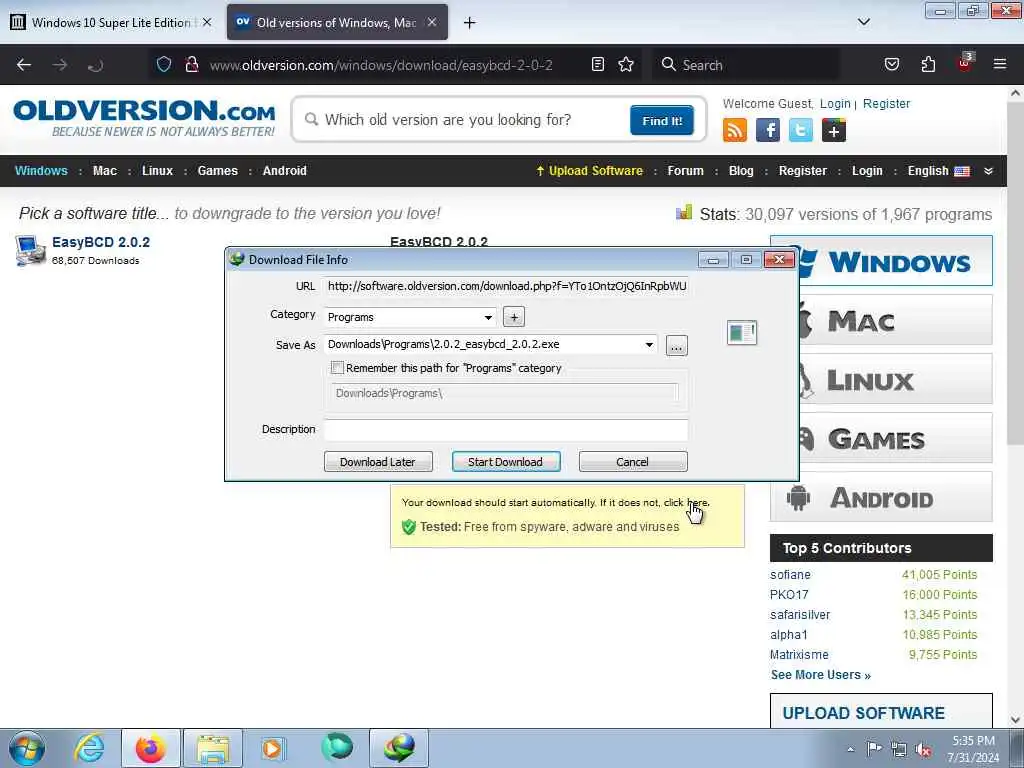Open the Extensions puzzle icon

[928, 64]
